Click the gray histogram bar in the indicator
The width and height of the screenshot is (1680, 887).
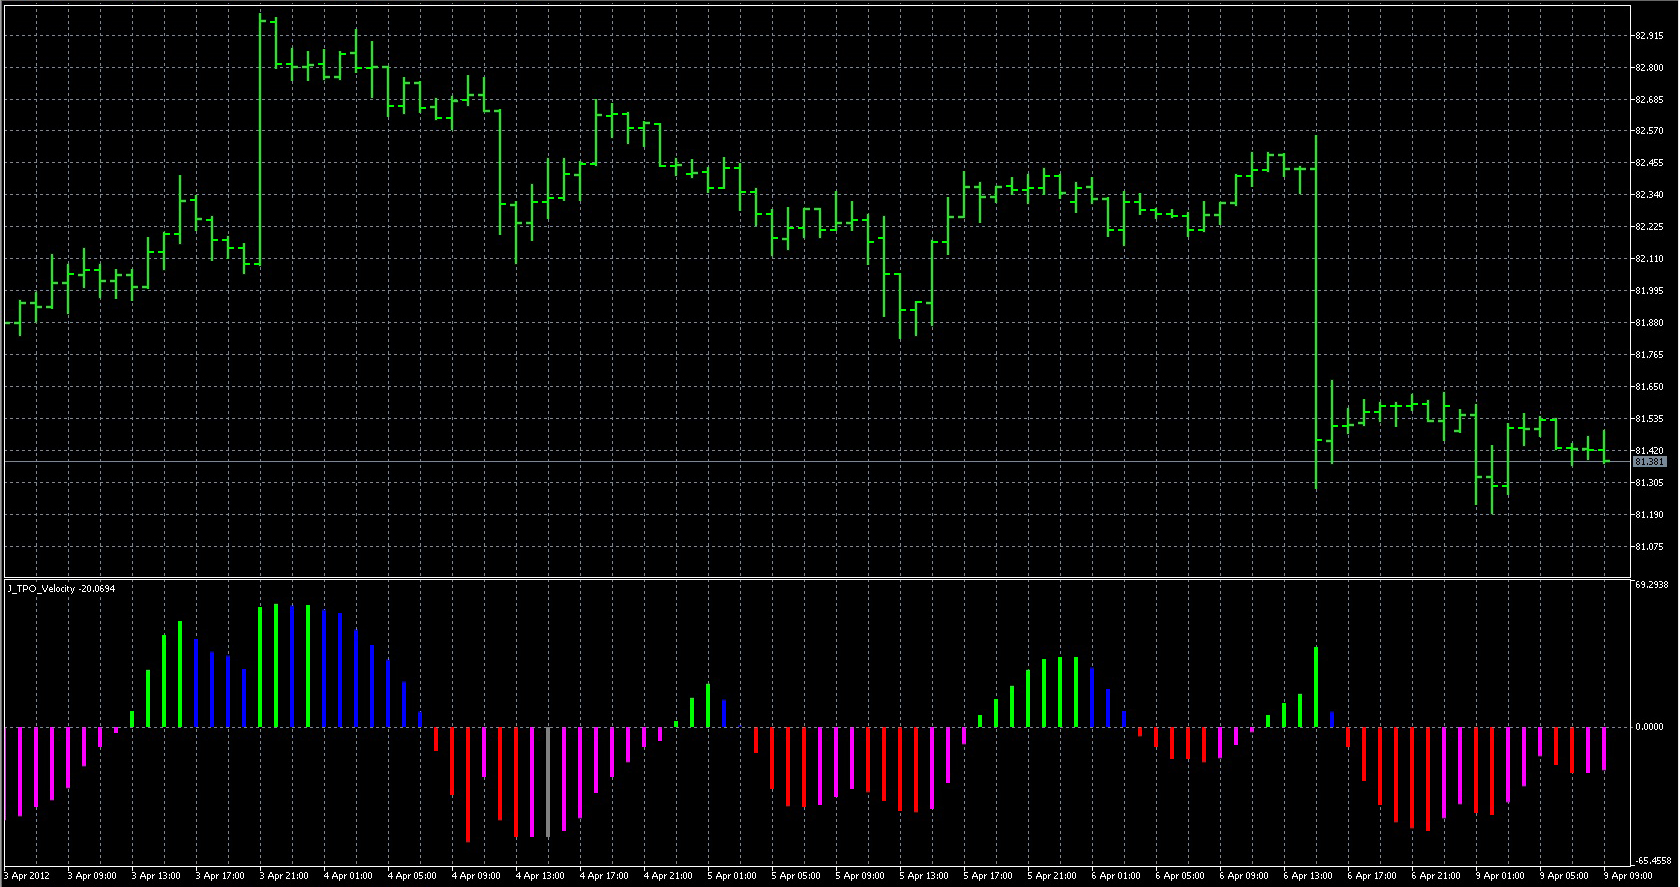pyautogui.click(x=547, y=780)
